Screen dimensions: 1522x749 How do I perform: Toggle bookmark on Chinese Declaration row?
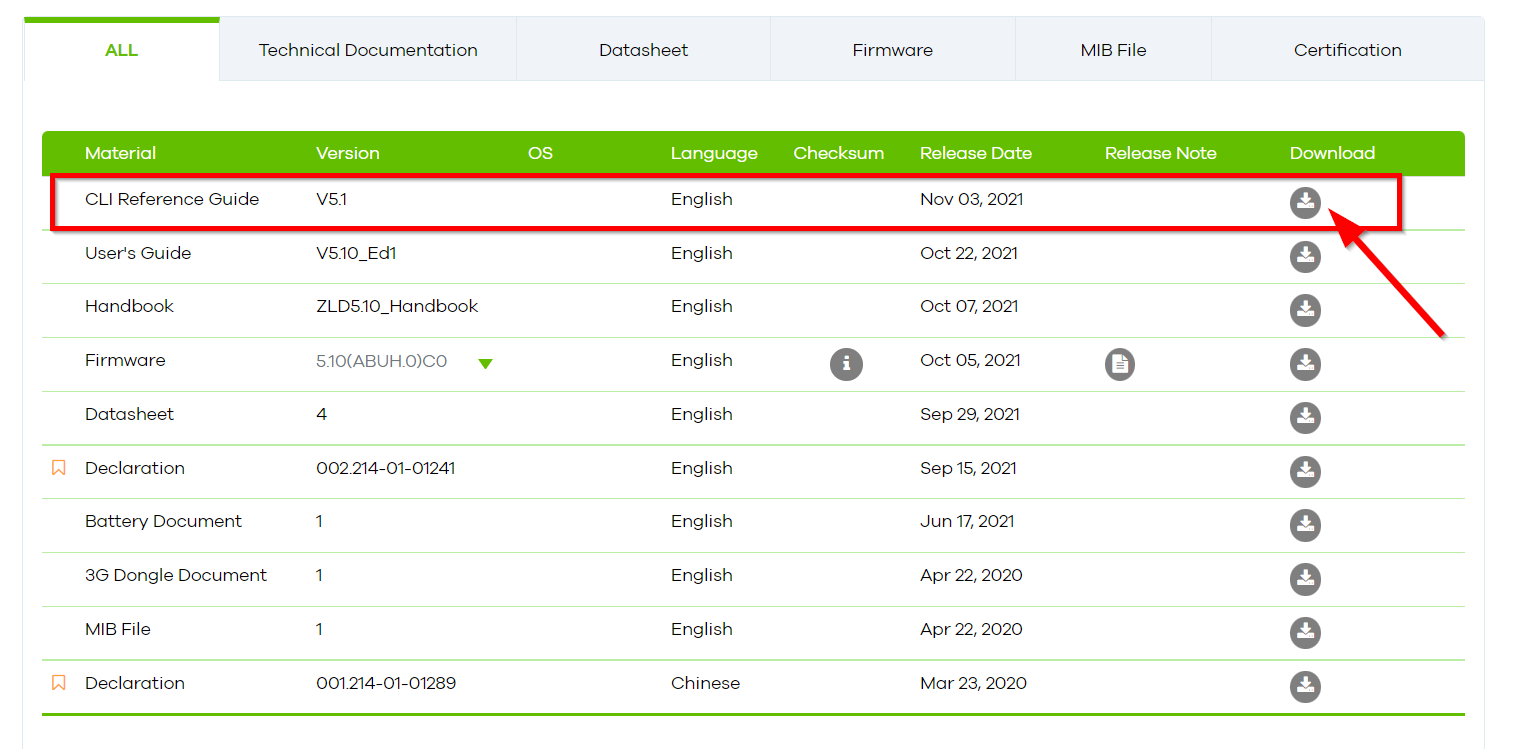click(59, 683)
